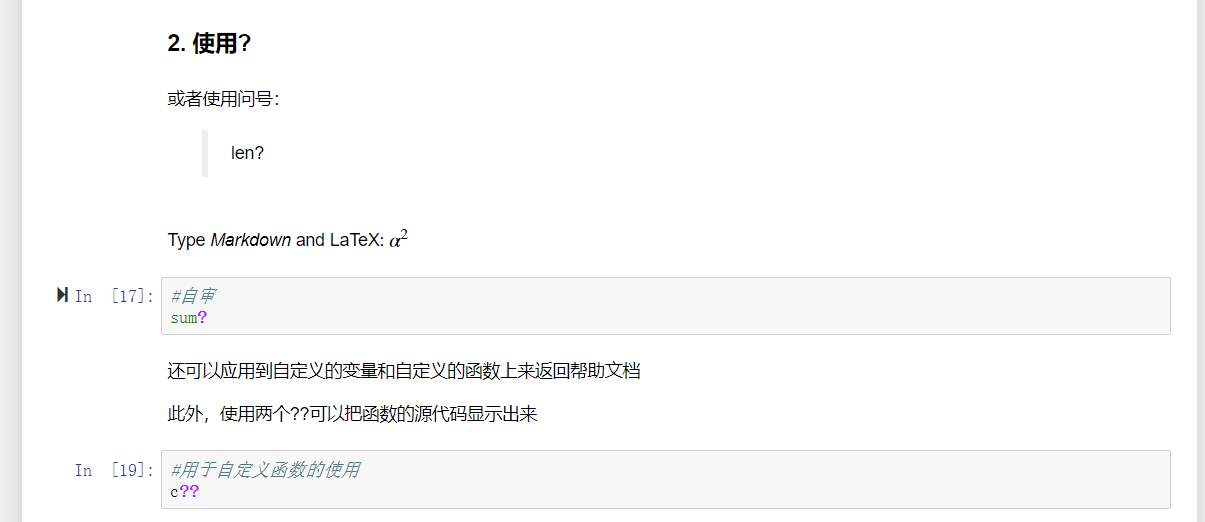Click the len? blockquote text
The width and height of the screenshot is (1205, 522).
(247, 153)
